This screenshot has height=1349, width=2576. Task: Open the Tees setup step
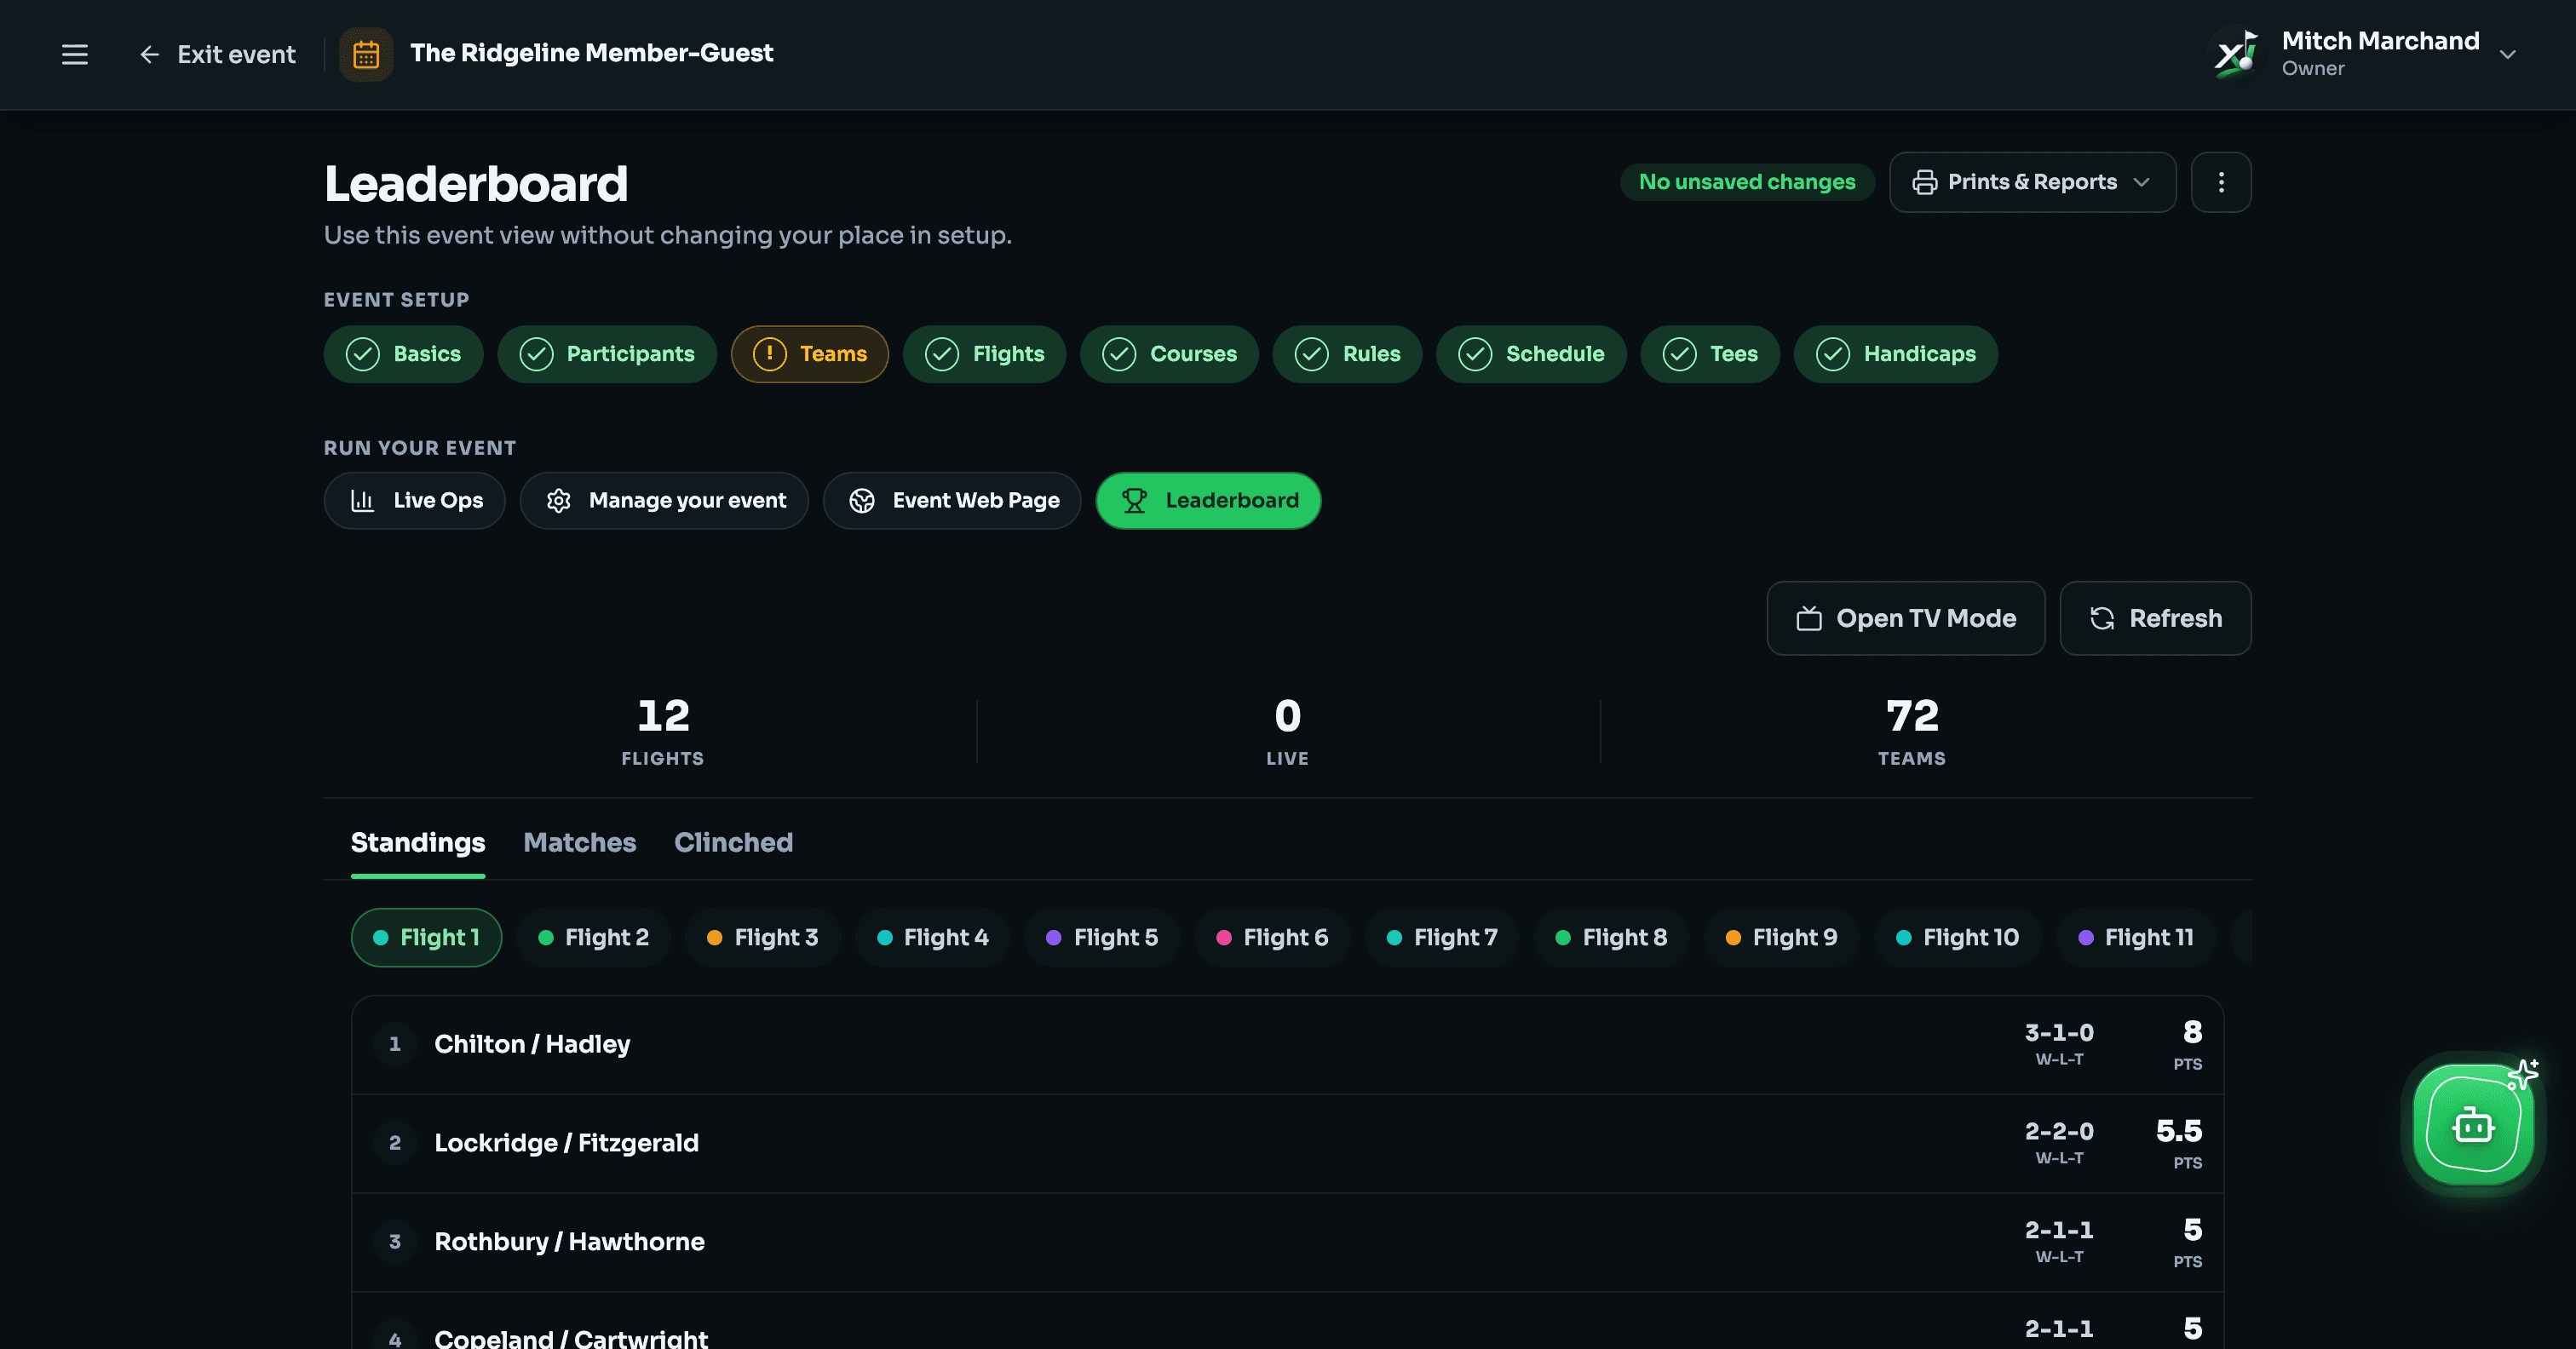(1710, 354)
